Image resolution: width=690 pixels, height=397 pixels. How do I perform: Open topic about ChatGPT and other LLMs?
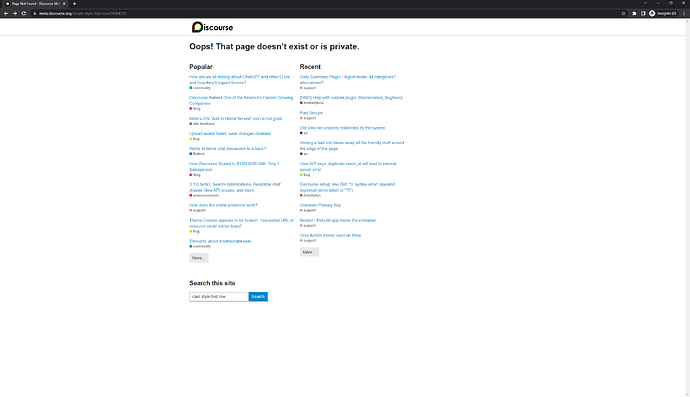point(239,80)
